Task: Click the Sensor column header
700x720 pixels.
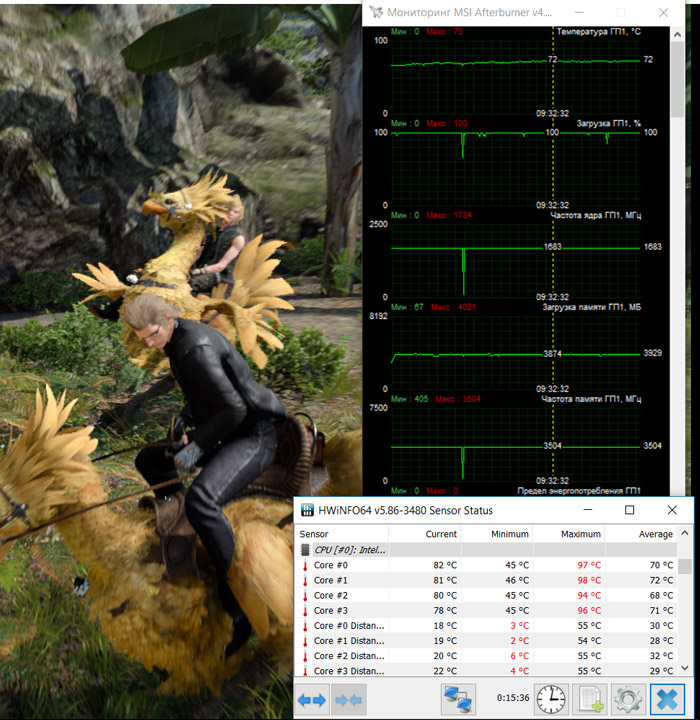Action: coord(312,534)
